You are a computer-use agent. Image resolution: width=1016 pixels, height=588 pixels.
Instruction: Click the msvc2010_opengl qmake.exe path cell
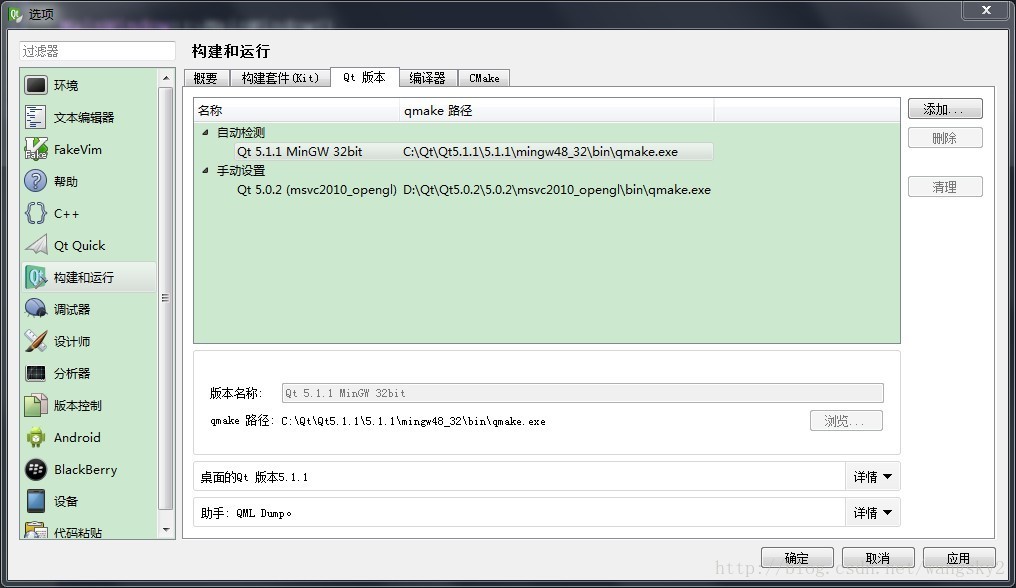557,190
